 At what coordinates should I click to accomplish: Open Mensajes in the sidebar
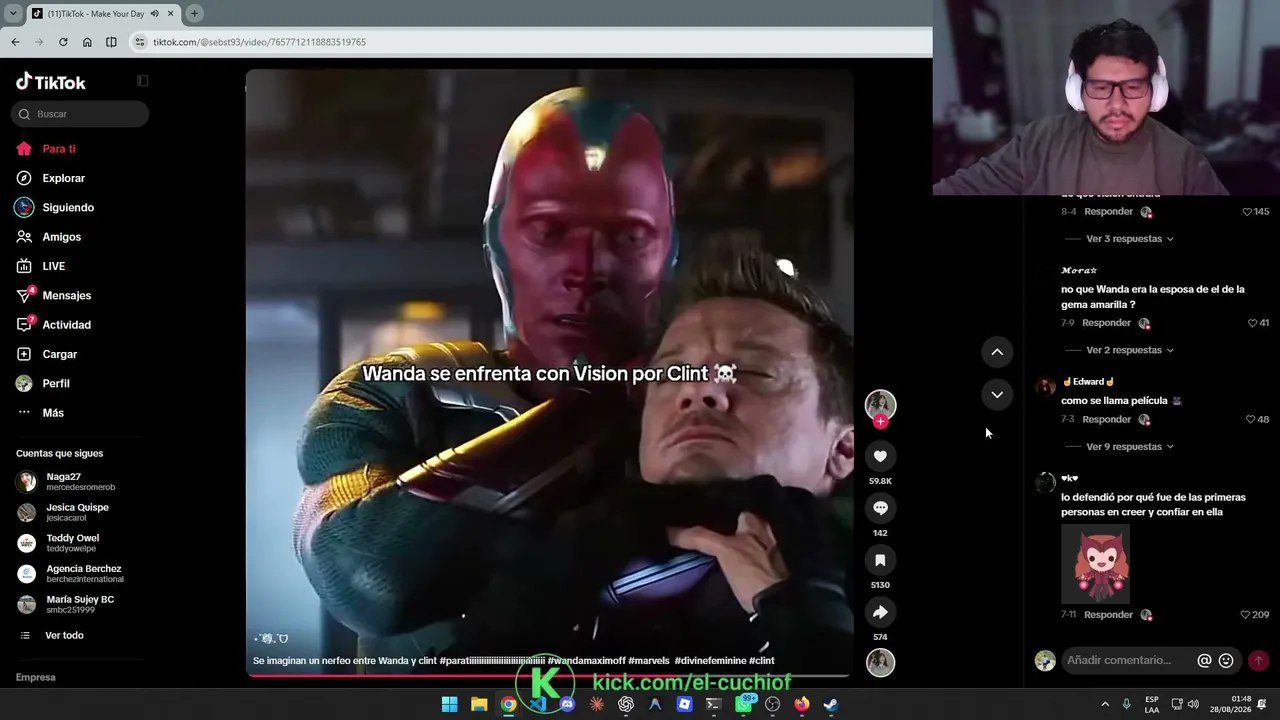coord(66,296)
